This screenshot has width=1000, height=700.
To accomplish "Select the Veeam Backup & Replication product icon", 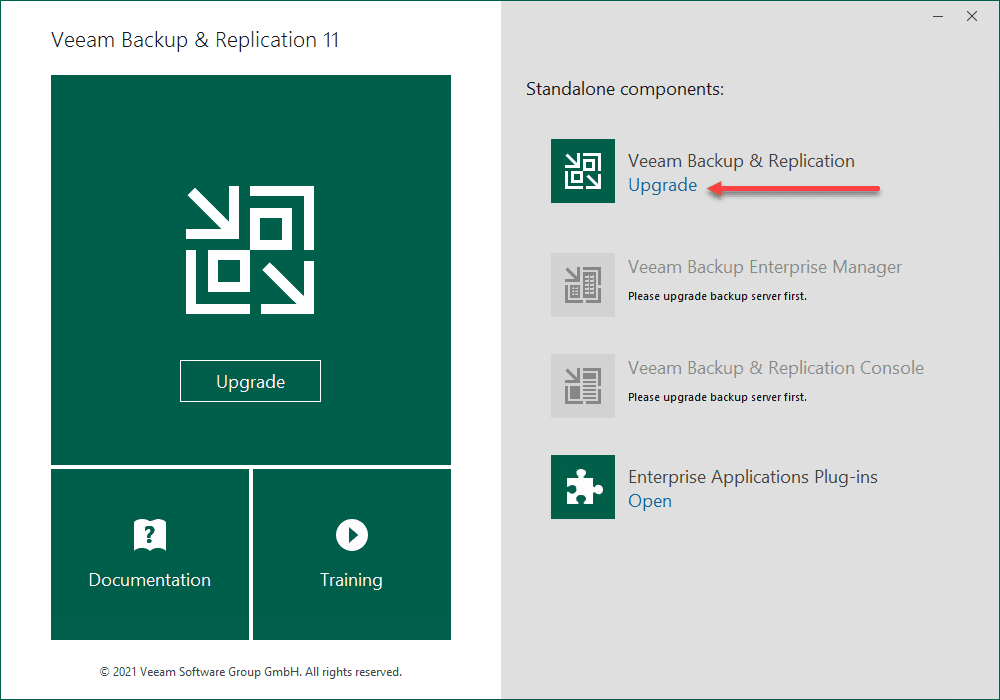I will pos(582,171).
